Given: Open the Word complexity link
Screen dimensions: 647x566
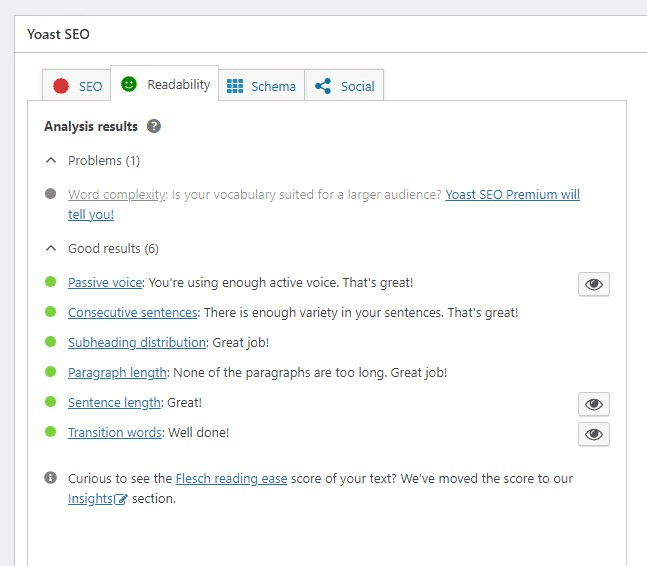Looking at the screenshot, I should [x=117, y=194].
